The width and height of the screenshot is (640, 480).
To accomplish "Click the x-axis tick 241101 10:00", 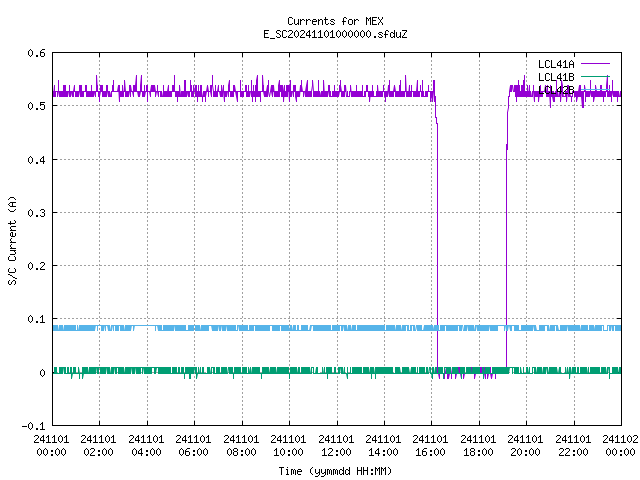I will tap(288, 446).
